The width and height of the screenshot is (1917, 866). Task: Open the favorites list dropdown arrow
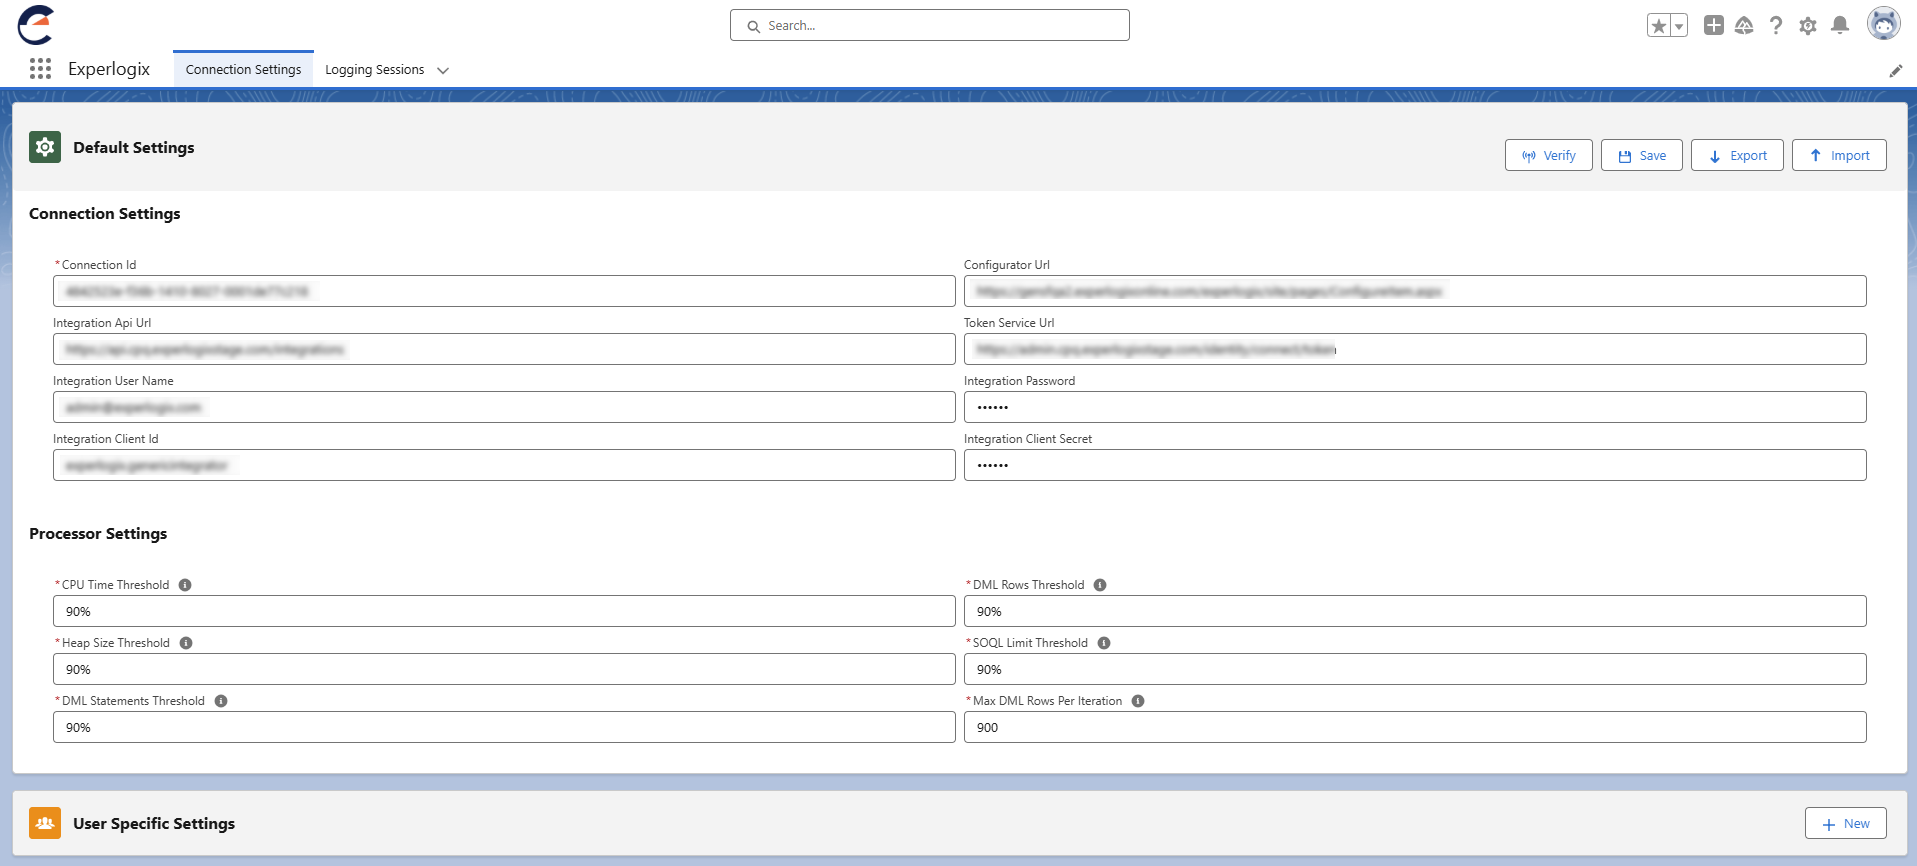point(1679,26)
